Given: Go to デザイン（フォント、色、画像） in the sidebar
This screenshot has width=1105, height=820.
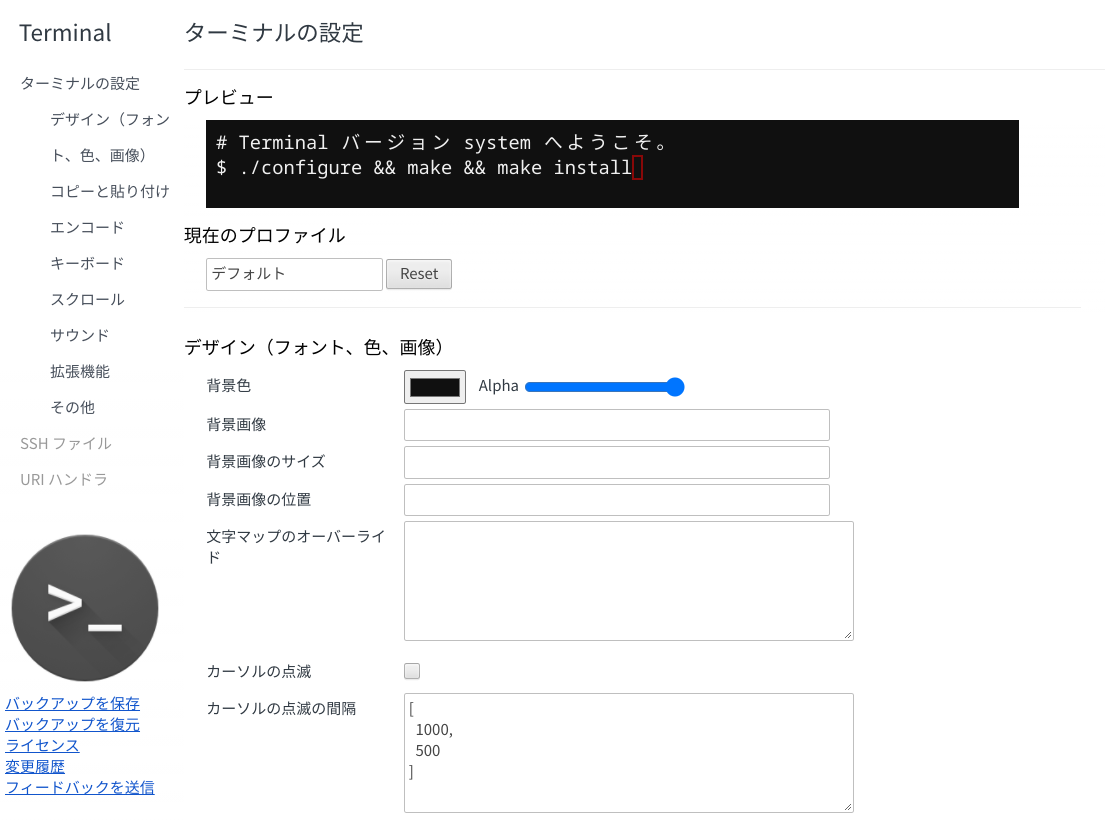Looking at the screenshot, I should (110, 137).
